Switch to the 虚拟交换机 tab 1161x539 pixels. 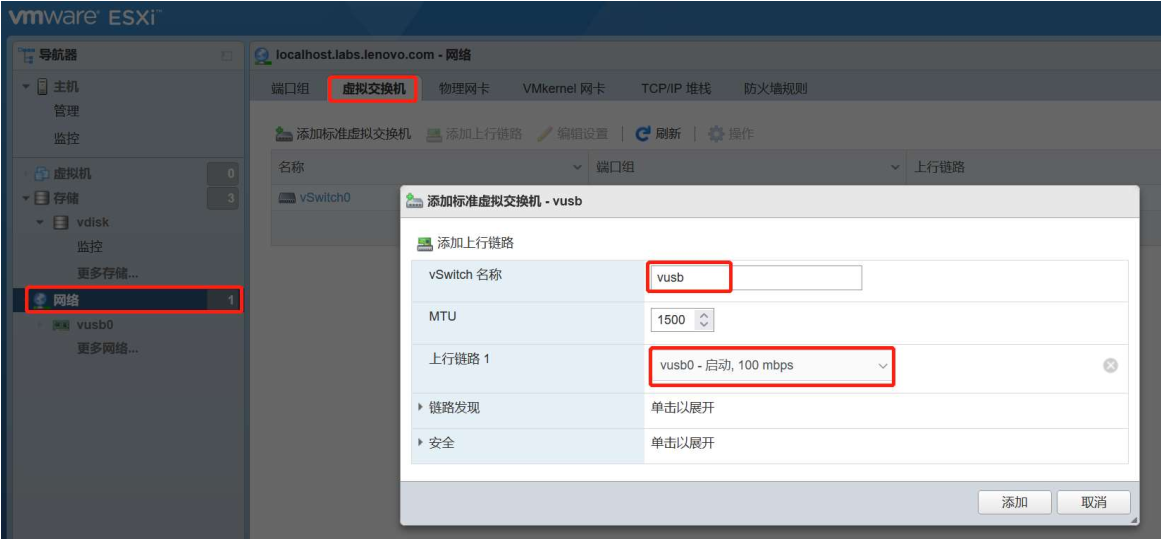pos(374,89)
